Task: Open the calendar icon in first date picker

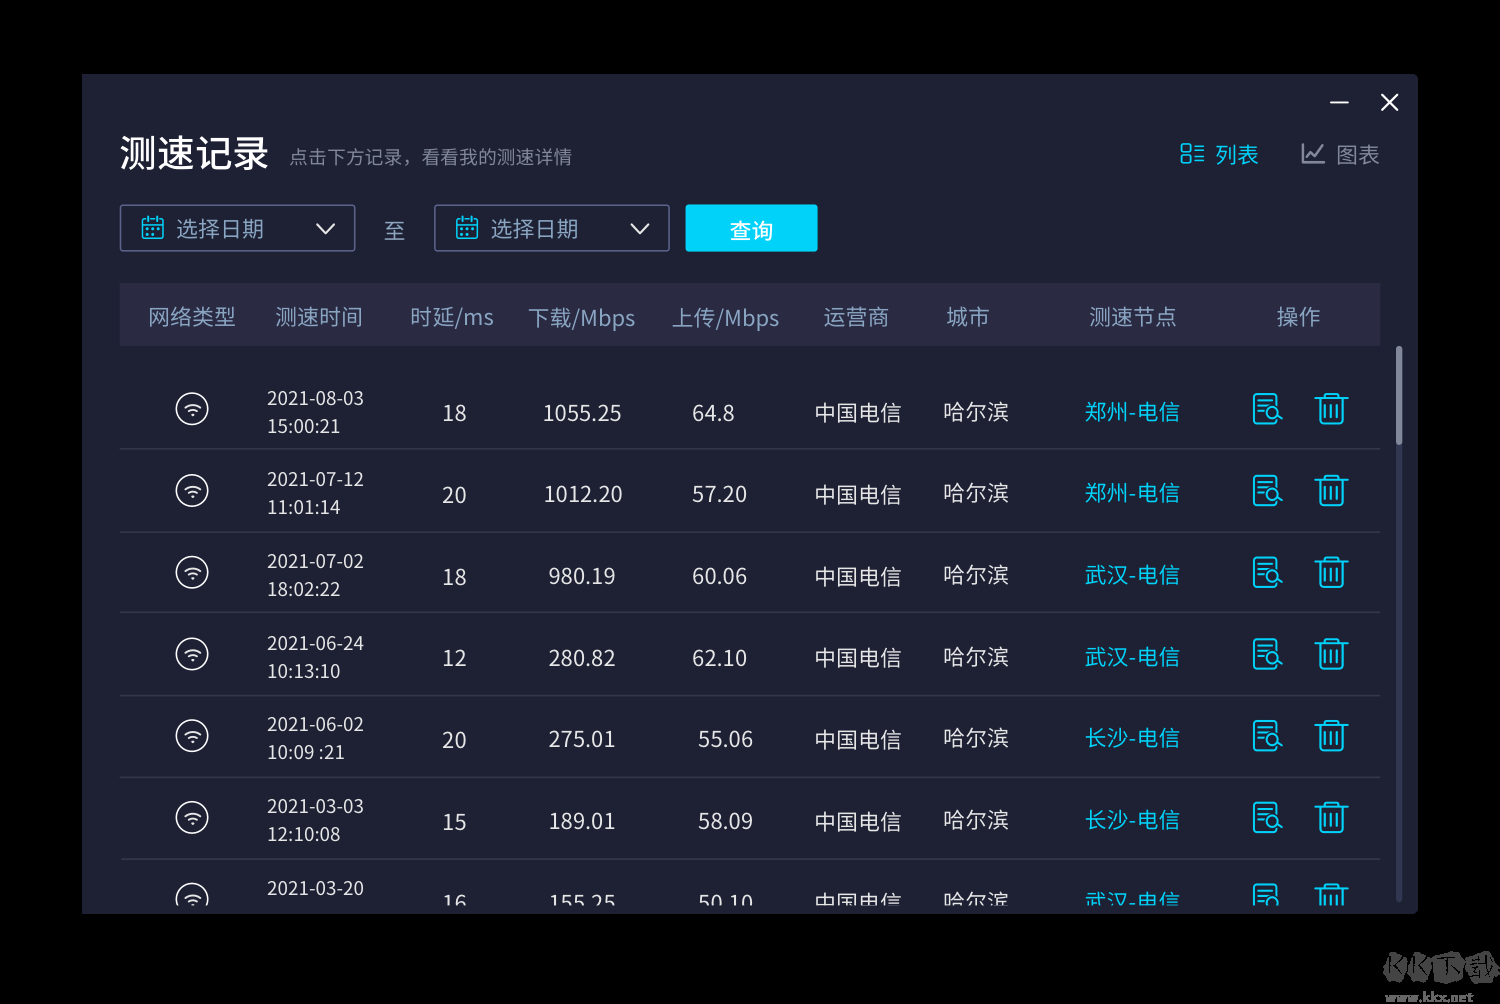Action: tap(152, 228)
